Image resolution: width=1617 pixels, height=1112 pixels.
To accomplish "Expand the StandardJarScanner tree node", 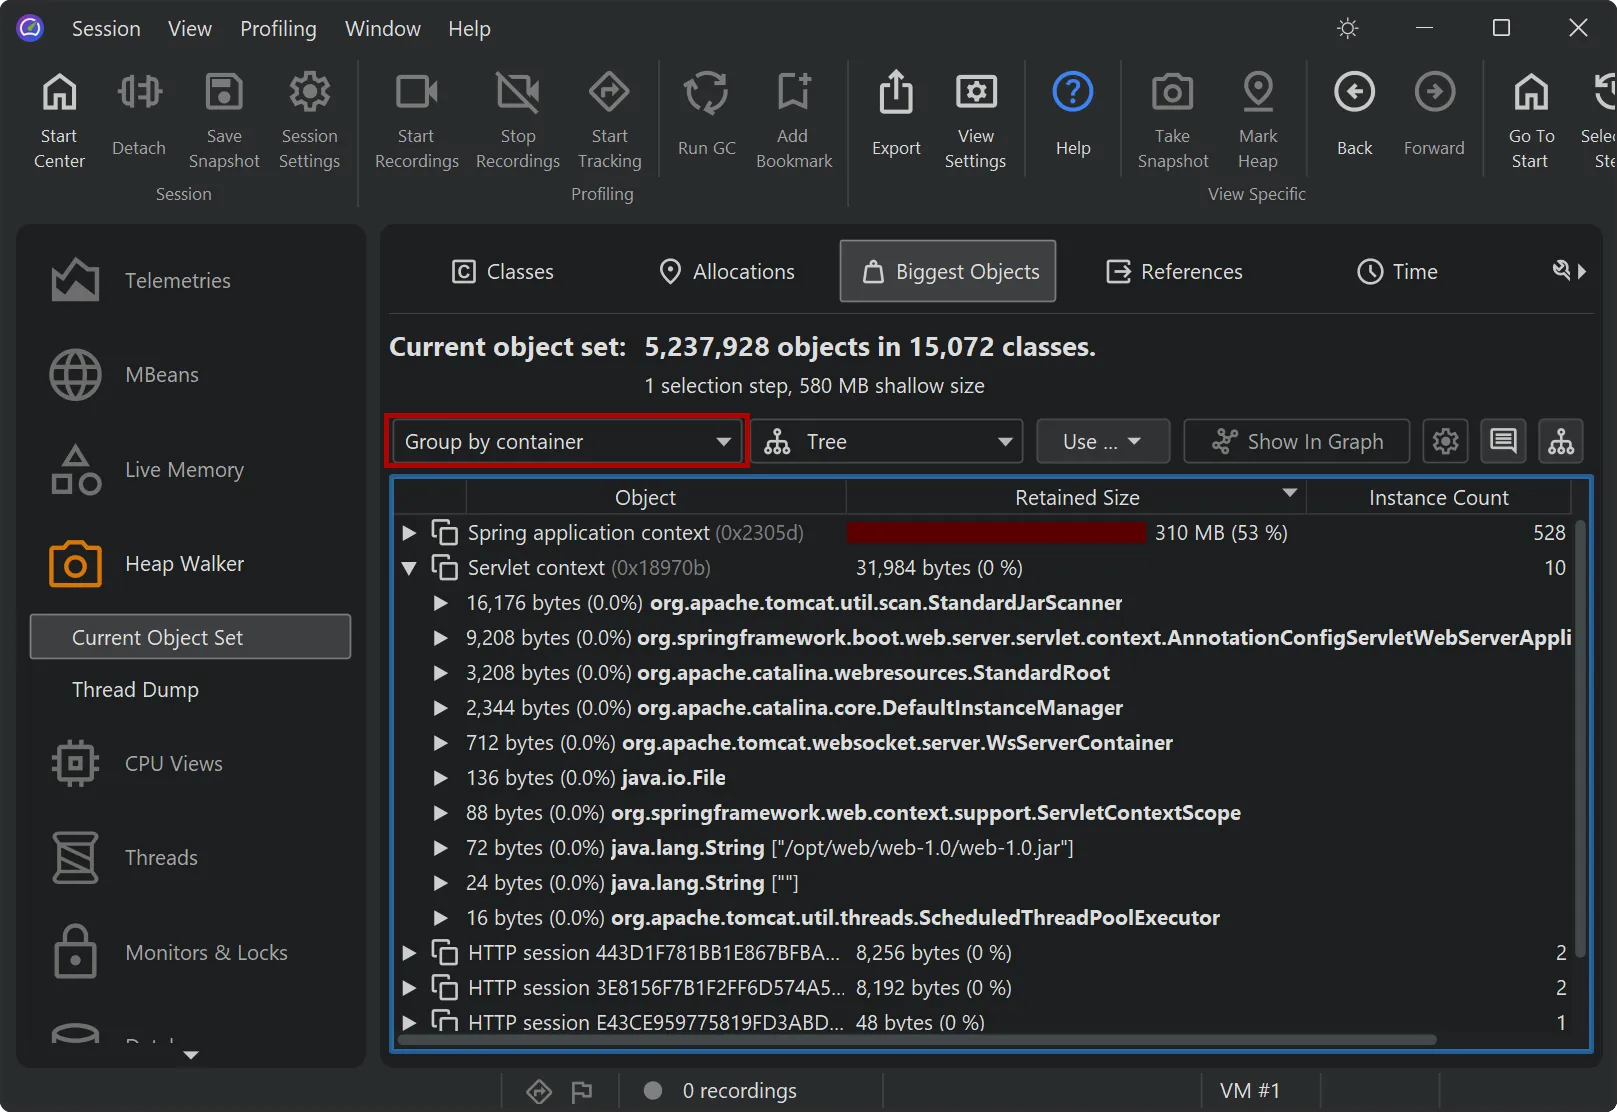I will tap(440, 603).
